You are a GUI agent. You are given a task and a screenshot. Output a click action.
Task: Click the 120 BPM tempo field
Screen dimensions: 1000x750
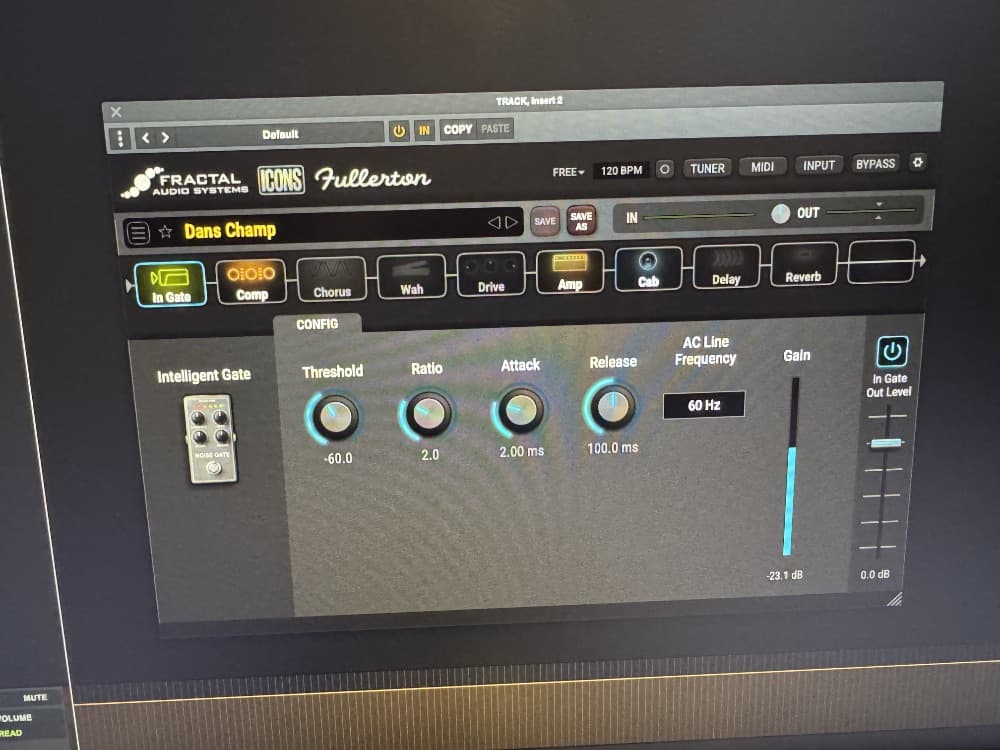621,170
